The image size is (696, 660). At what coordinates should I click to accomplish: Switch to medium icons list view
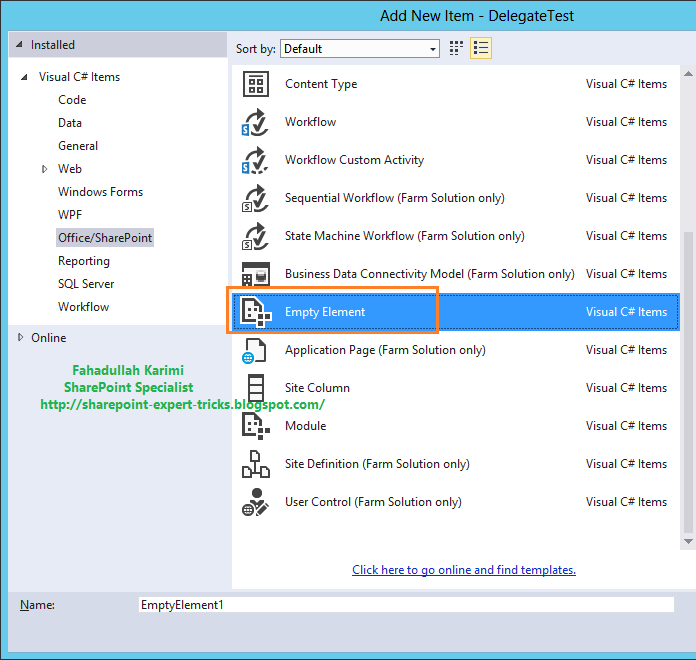[481, 48]
